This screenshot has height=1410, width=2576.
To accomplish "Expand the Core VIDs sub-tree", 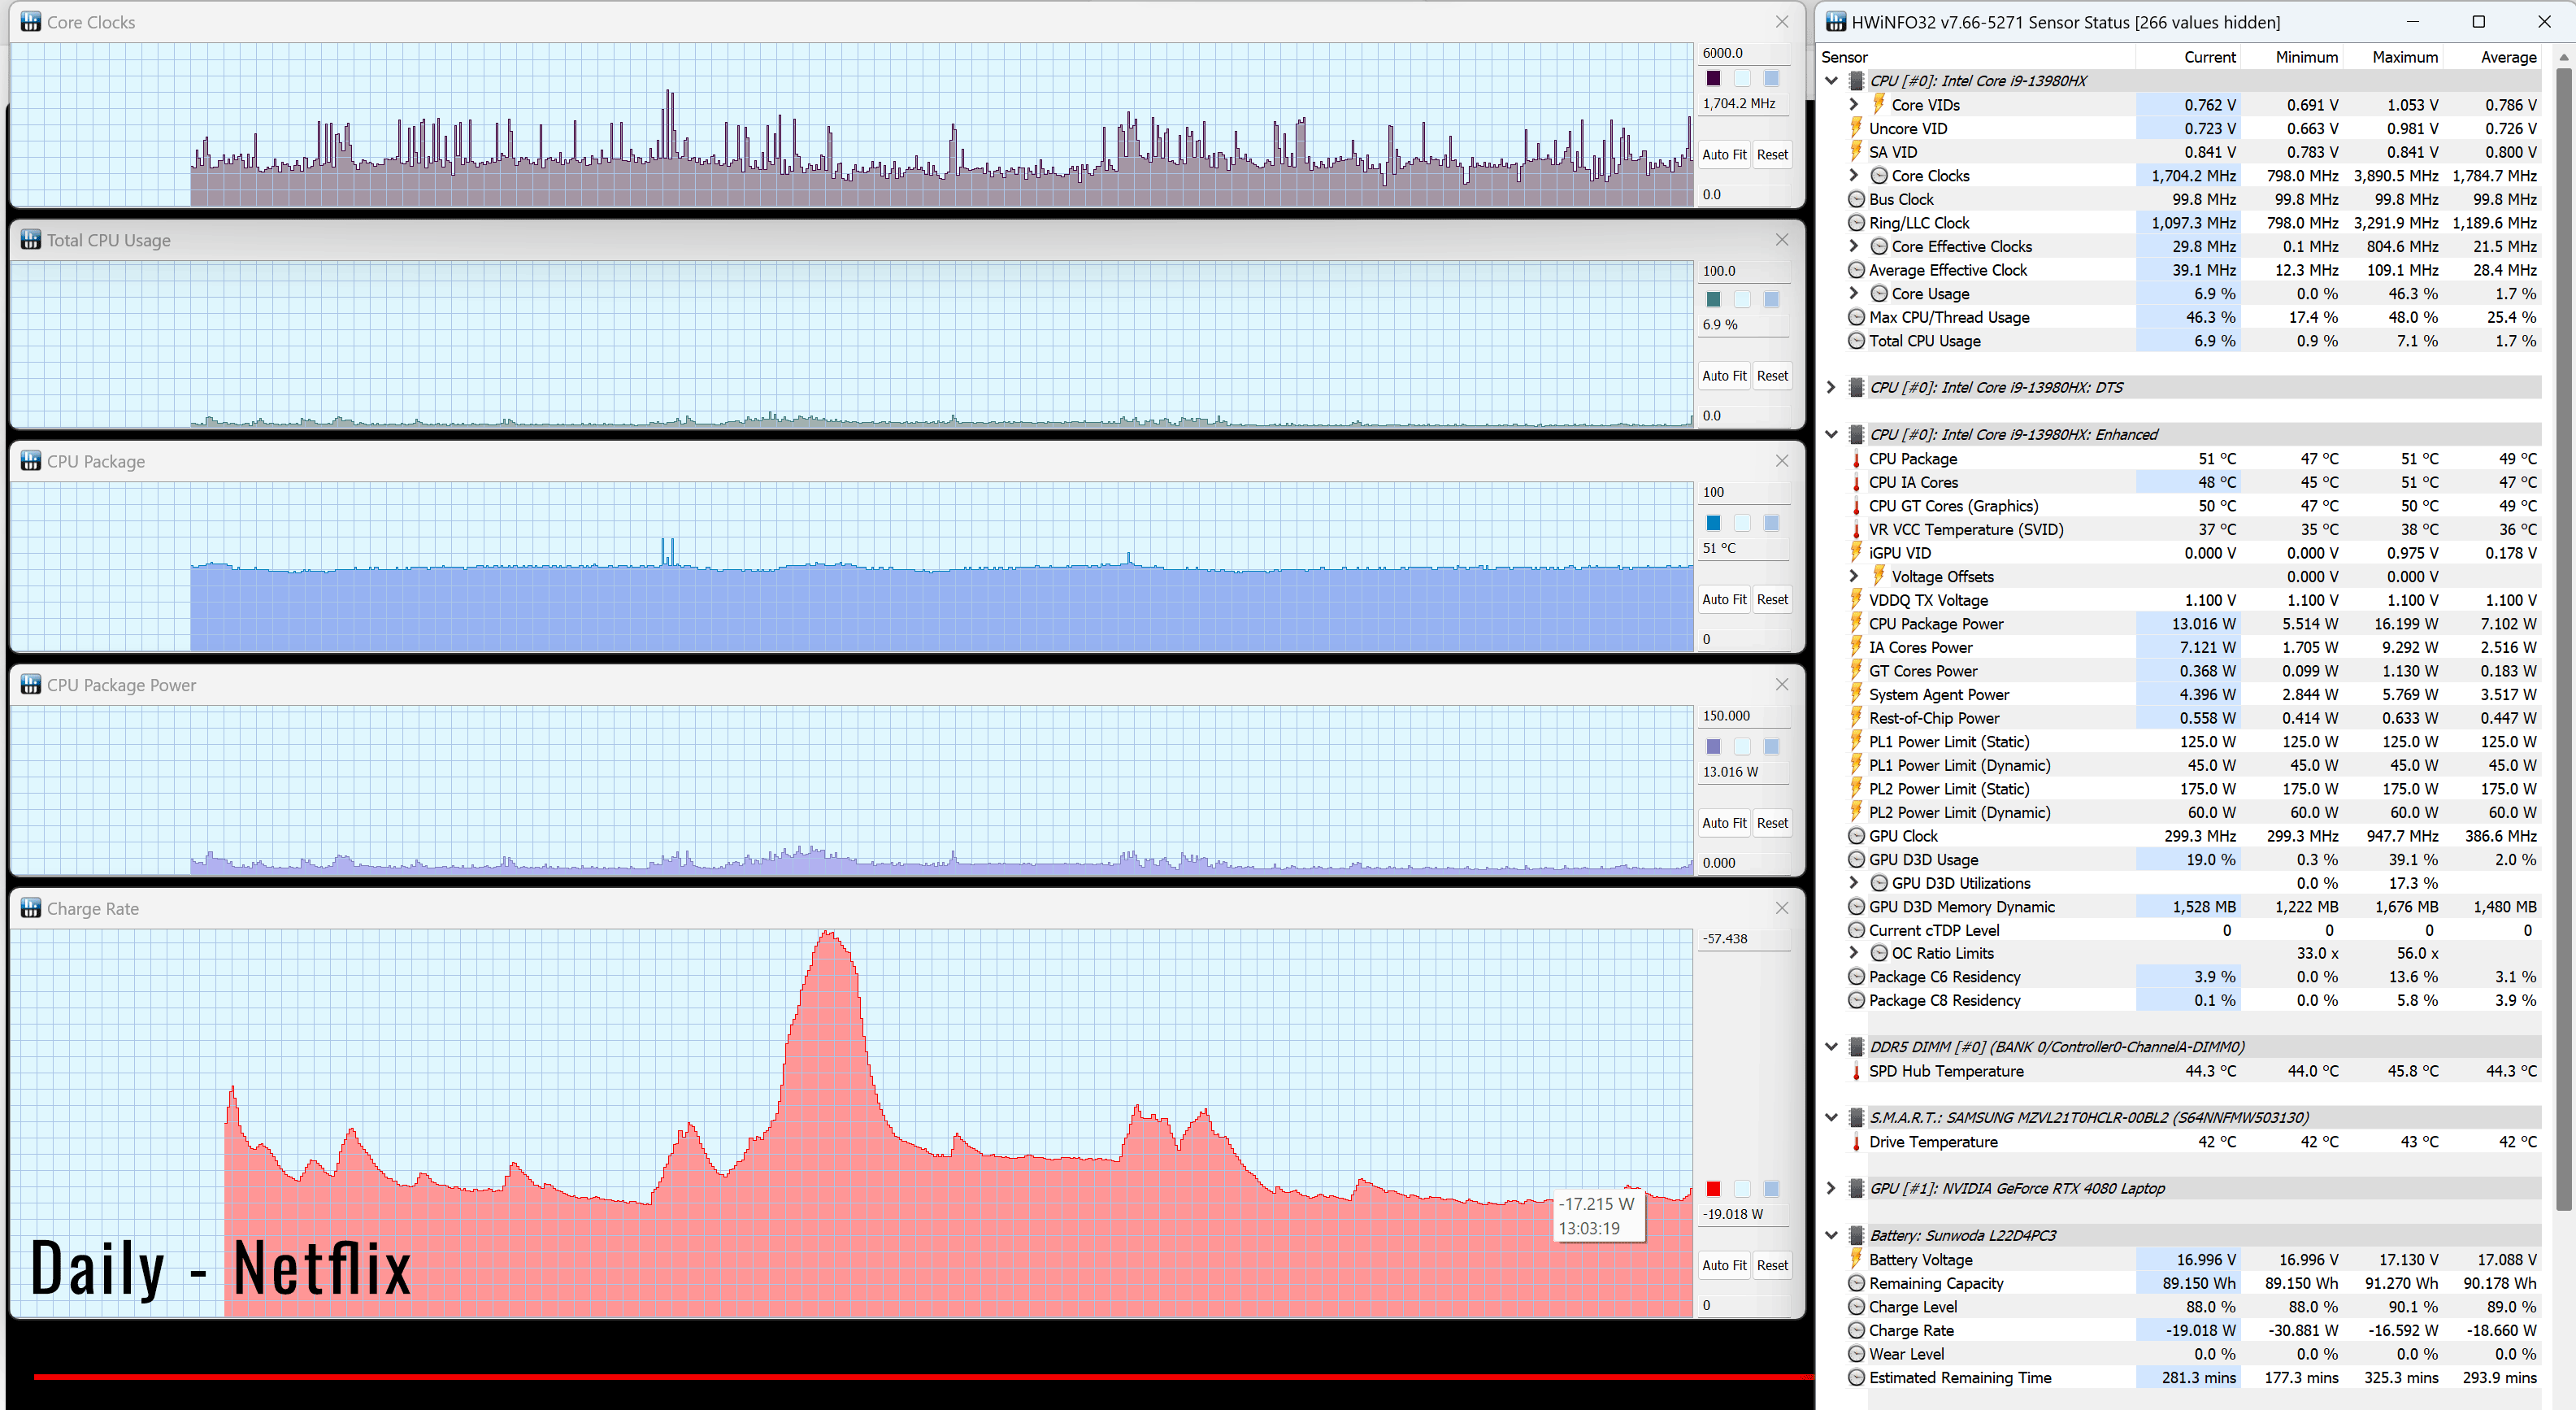I will (1853, 105).
